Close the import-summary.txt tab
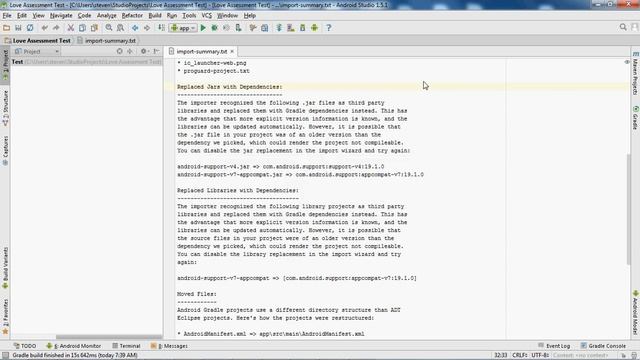 [232, 51]
